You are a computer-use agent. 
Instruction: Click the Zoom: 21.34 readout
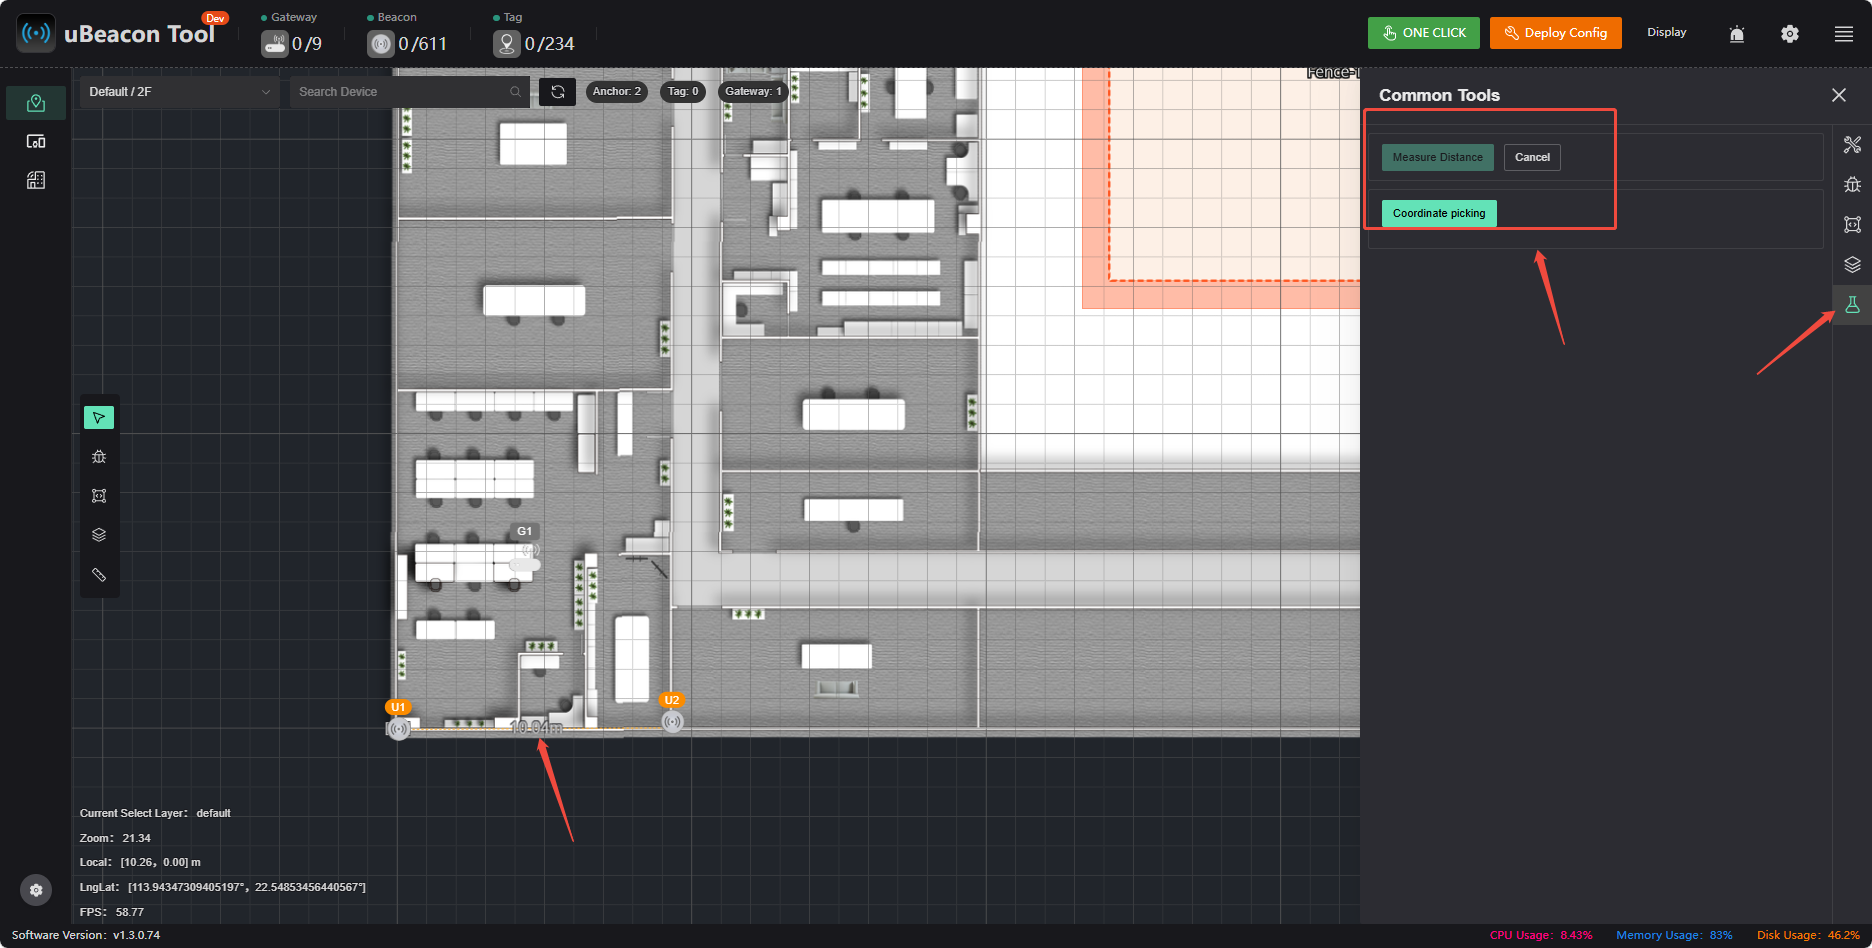point(115,838)
